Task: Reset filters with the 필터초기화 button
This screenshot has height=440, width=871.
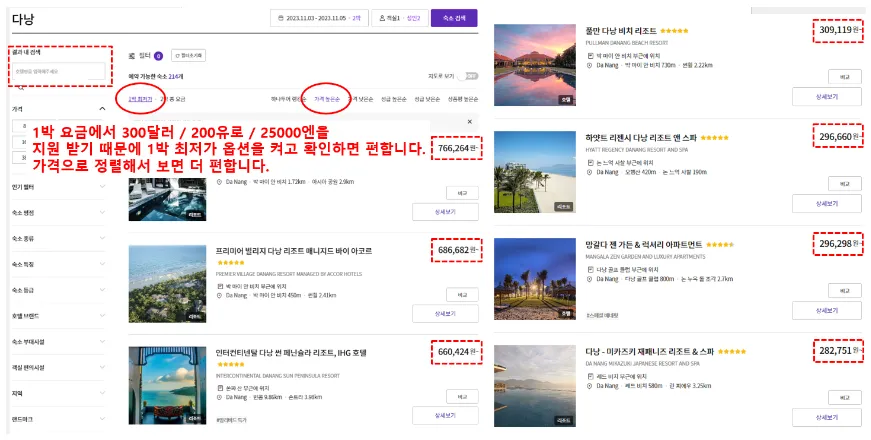Action: coord(188,55)
